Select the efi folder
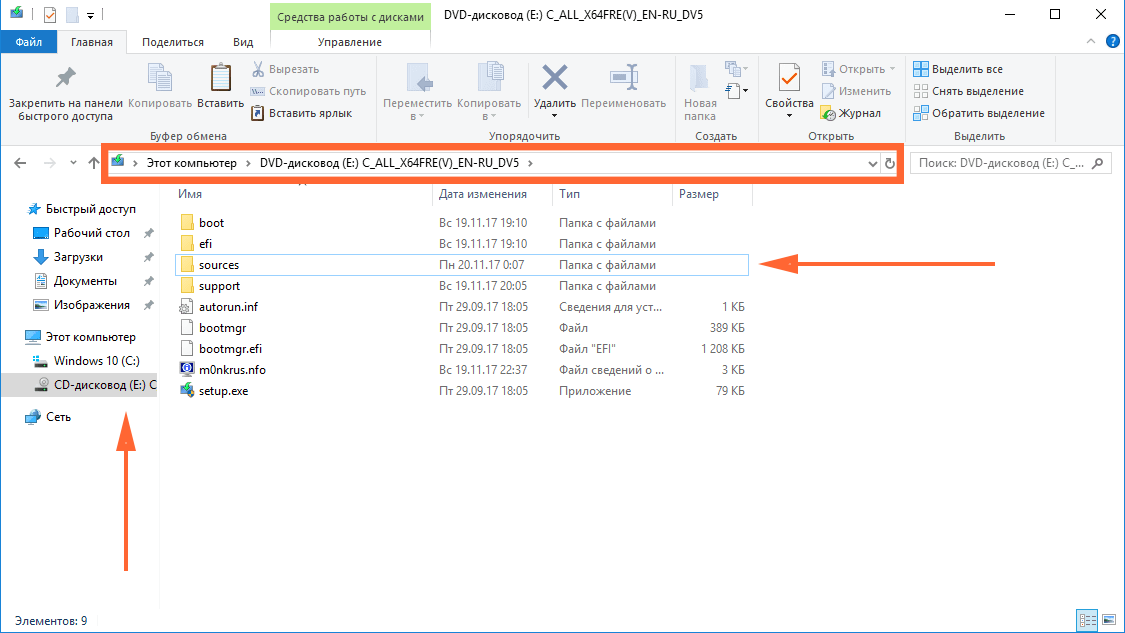The image size is (1125, 633). tap(461, 244)
